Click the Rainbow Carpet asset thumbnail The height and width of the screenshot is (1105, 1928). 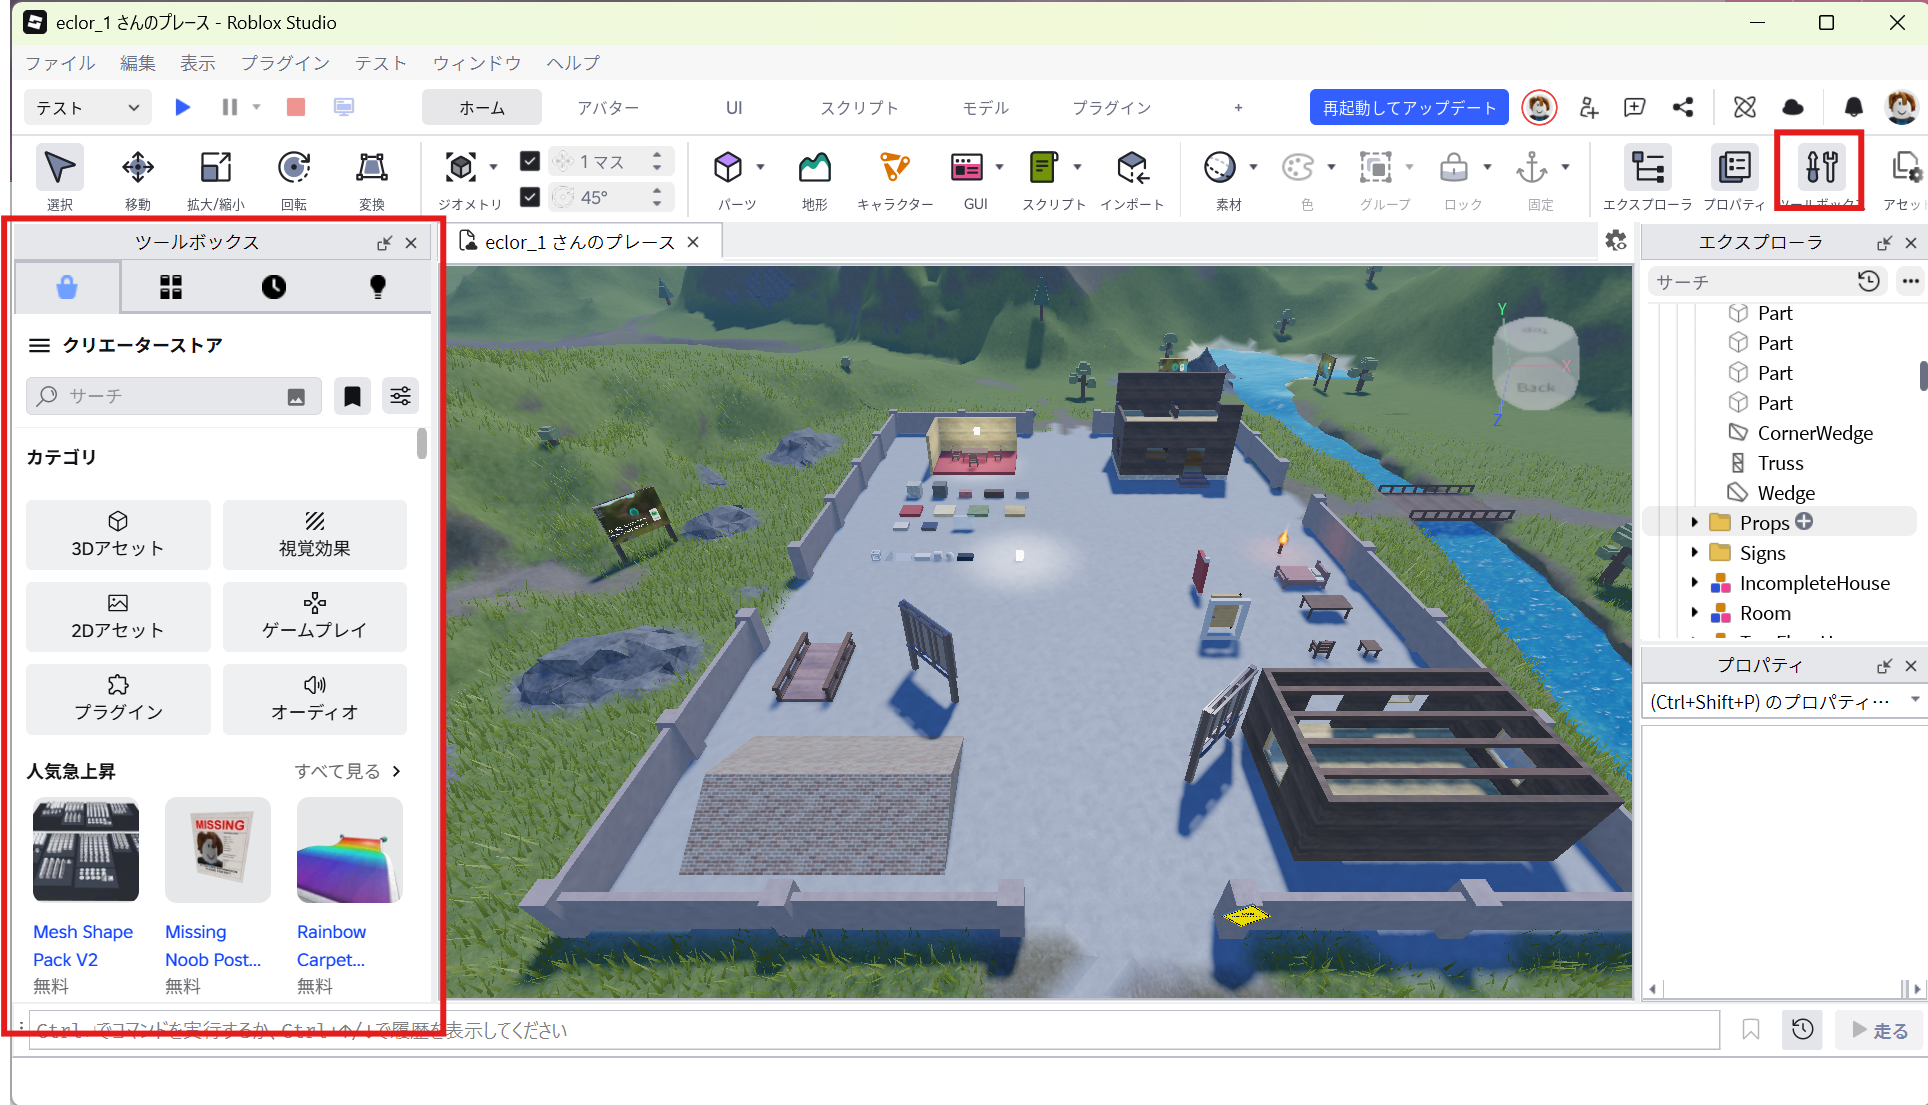pyautogui.click(x=350, y=850)
